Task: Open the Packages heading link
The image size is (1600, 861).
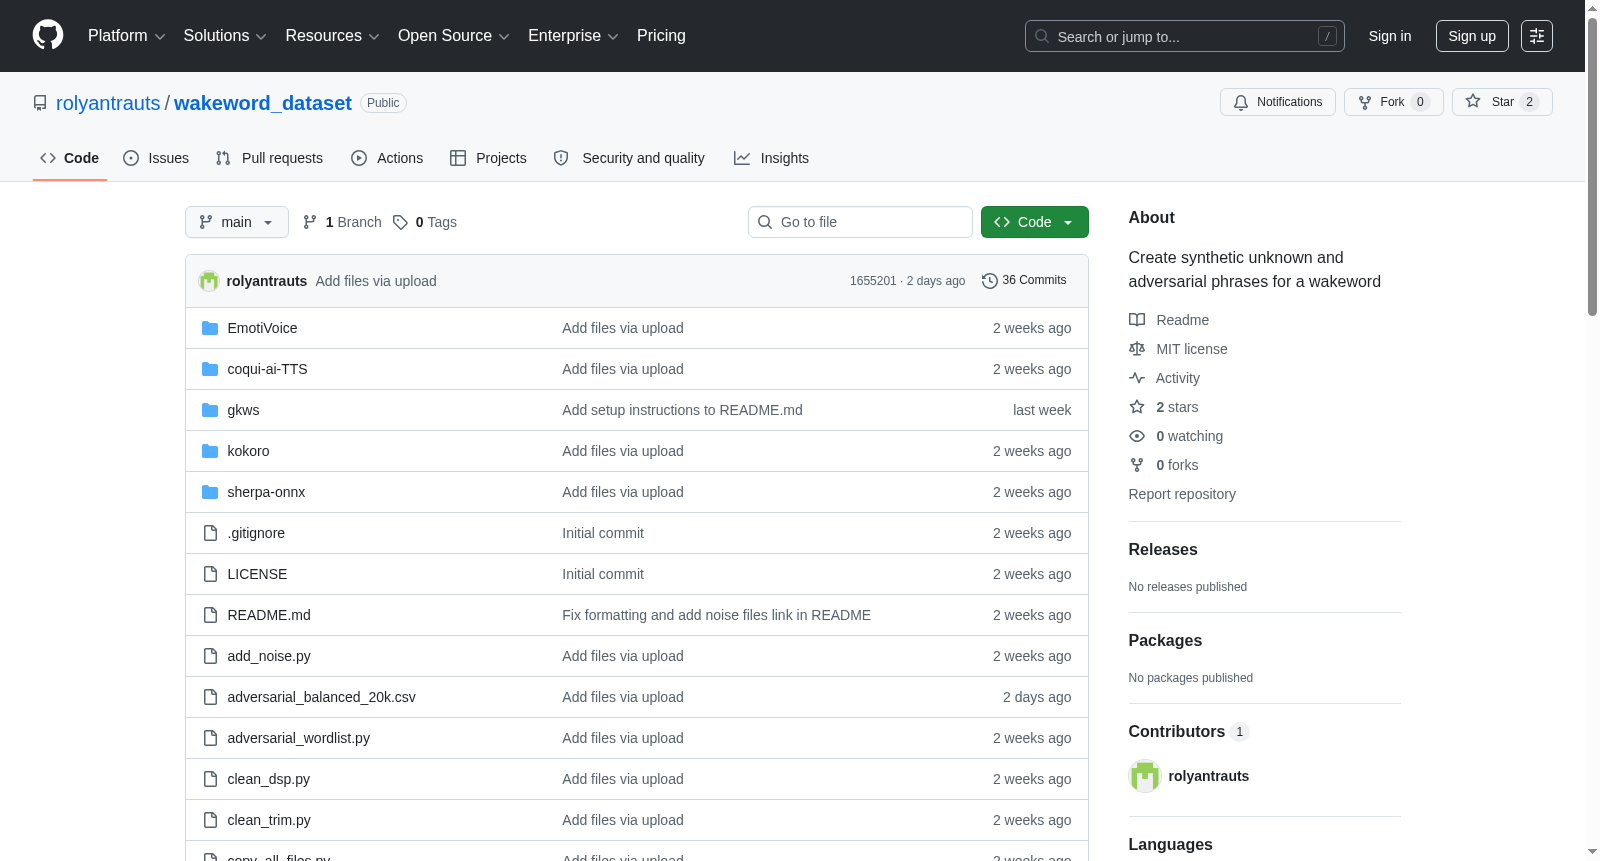Action: [x=1165, y=641]
